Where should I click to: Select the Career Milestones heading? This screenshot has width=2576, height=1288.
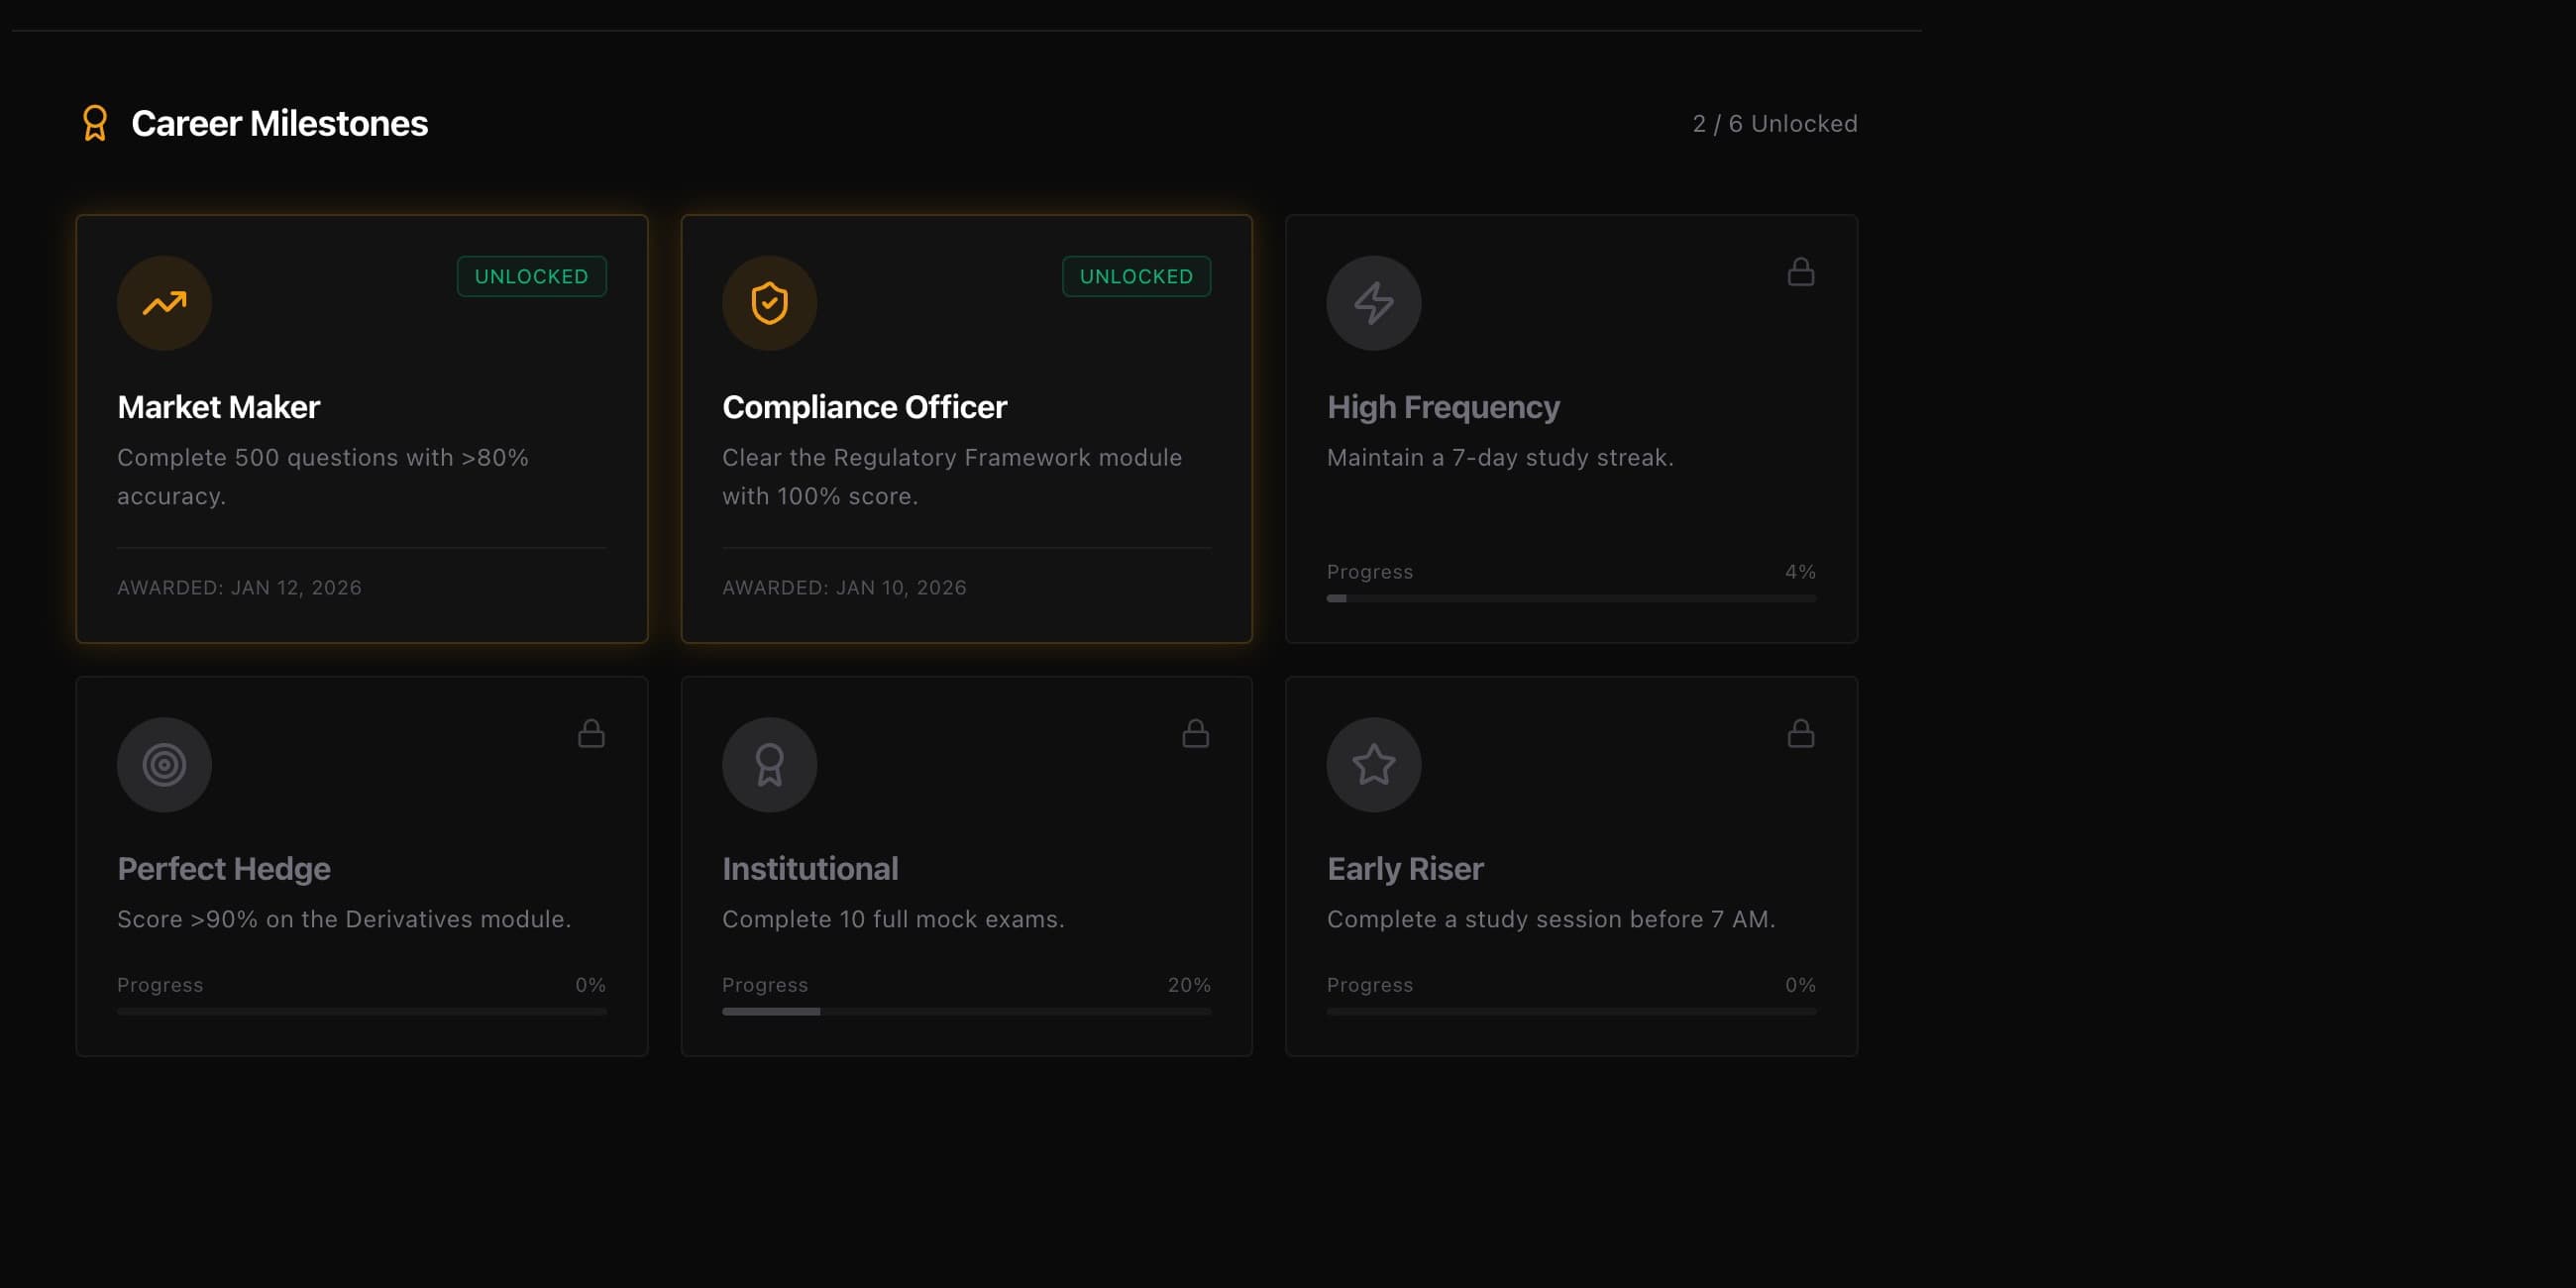[280, 123]
